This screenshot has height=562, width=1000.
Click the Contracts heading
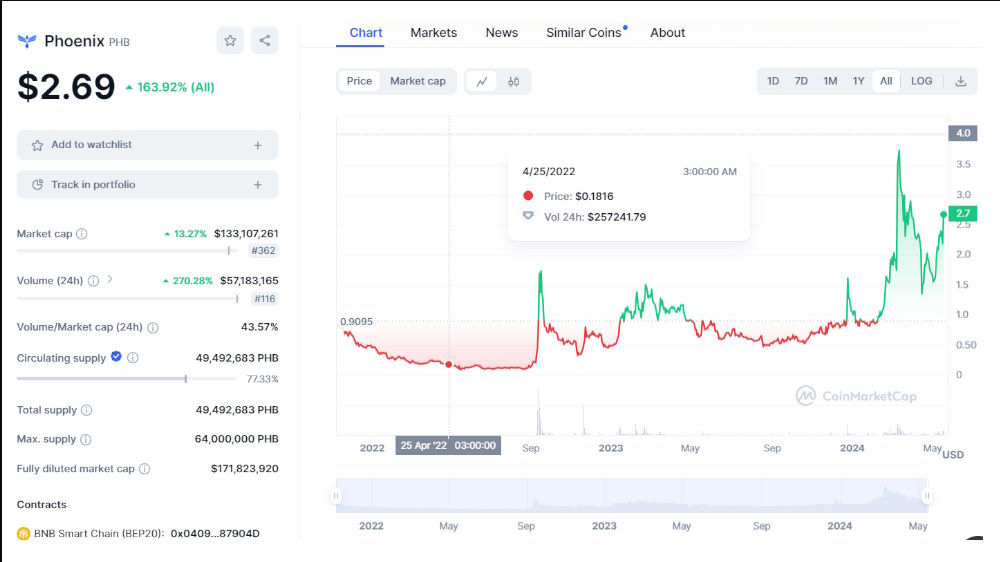coord(41,505)
